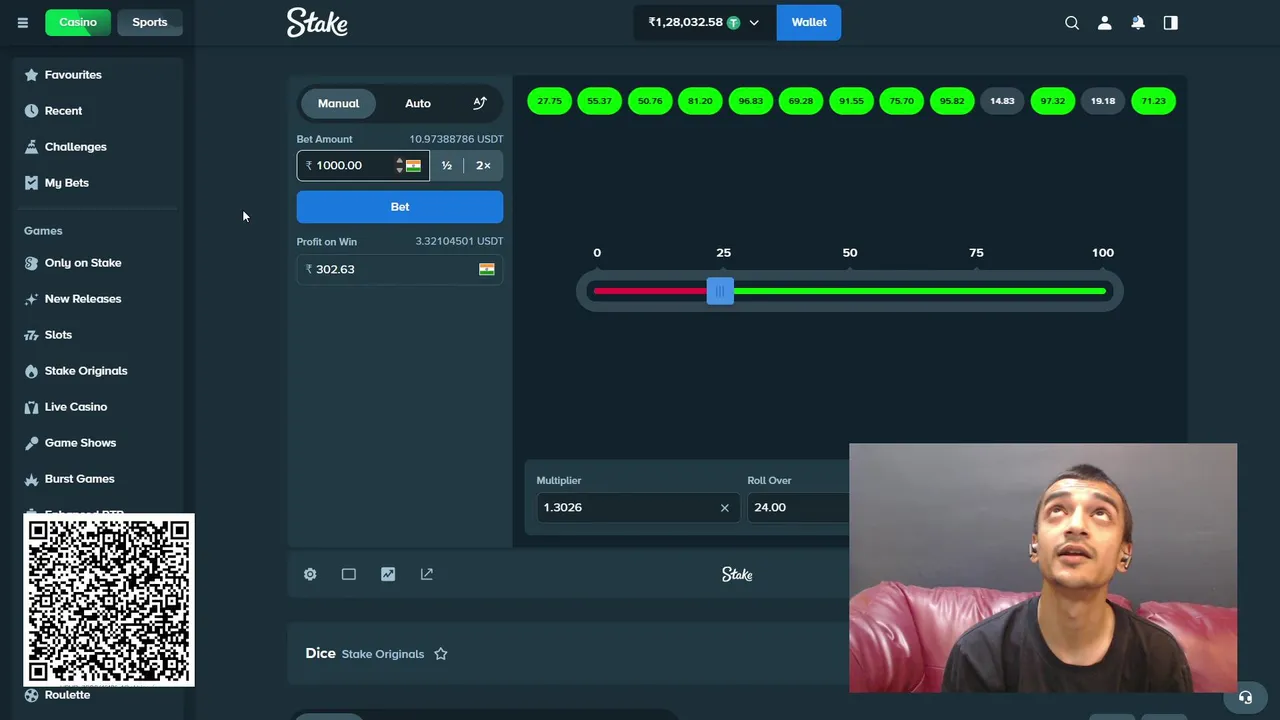Expand the balance currency dropdown

tap(704, 22)
